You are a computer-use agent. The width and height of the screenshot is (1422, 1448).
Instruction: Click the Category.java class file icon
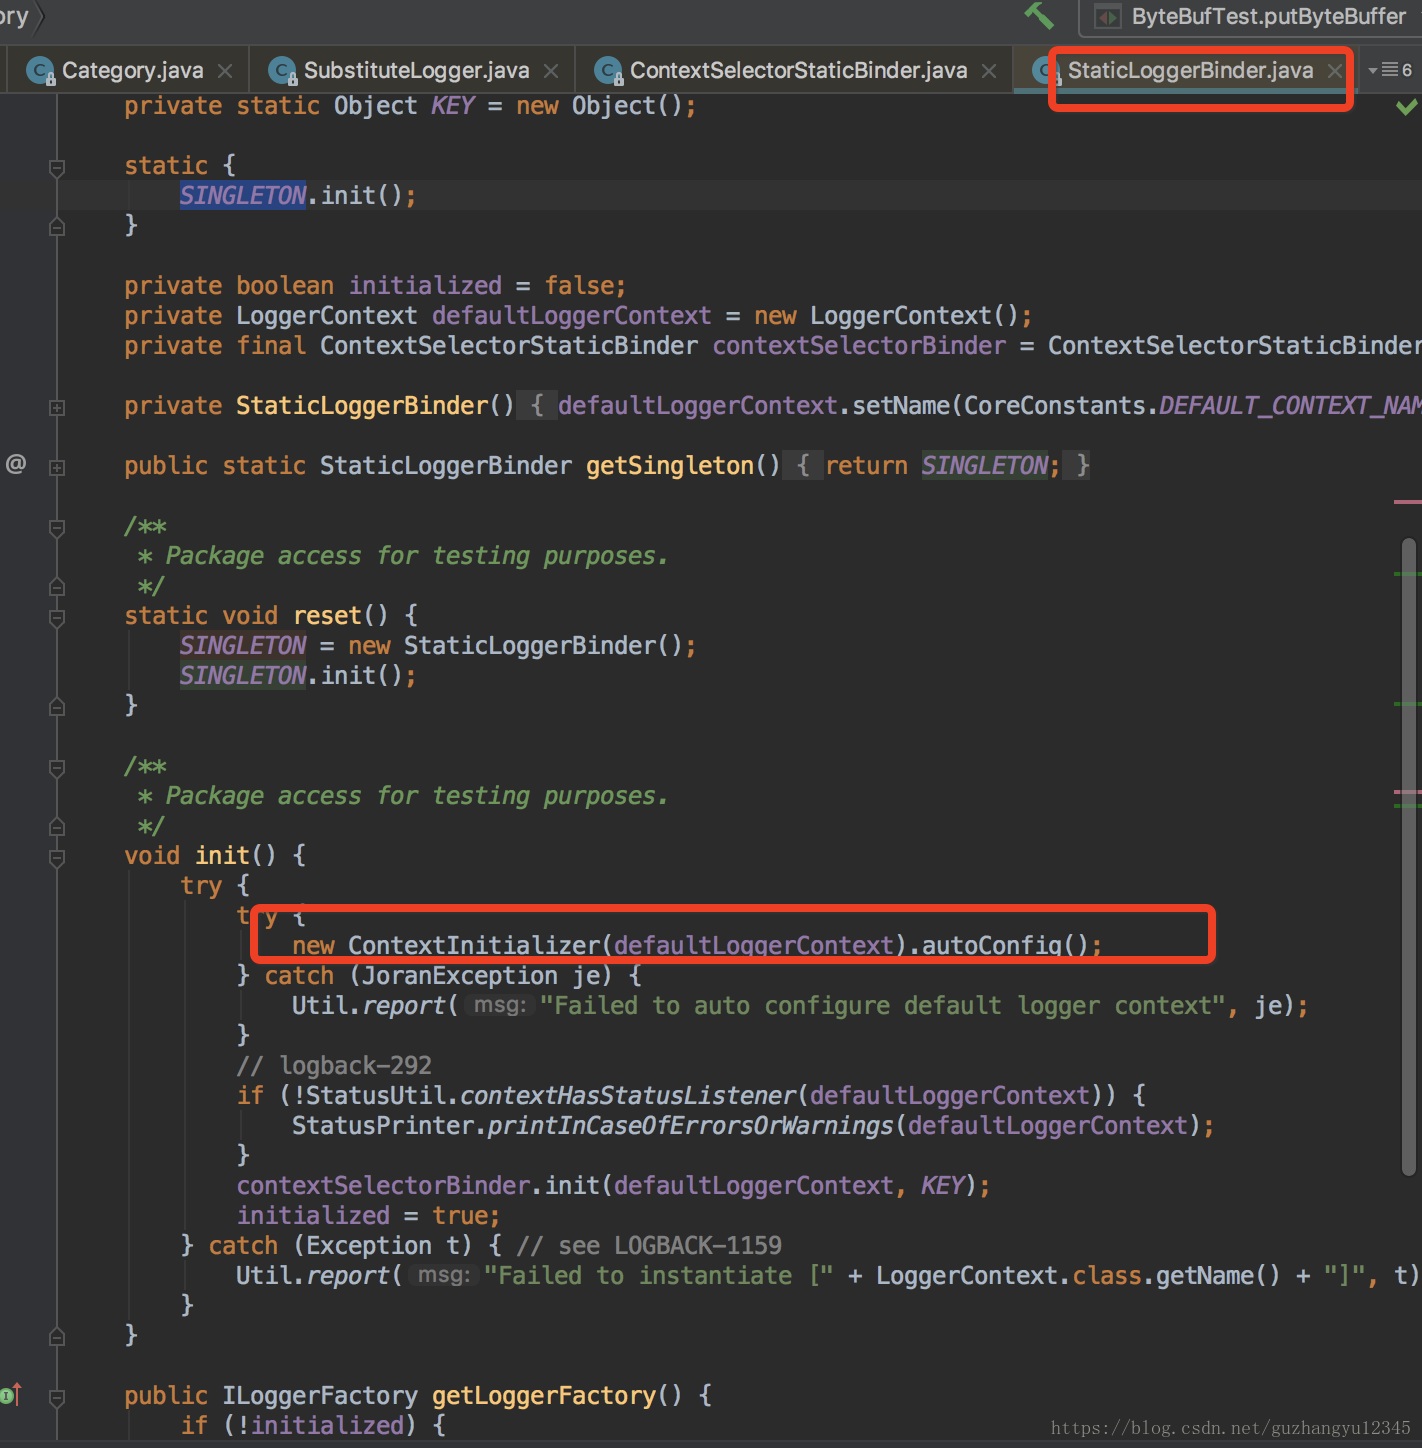pos(40,70)
